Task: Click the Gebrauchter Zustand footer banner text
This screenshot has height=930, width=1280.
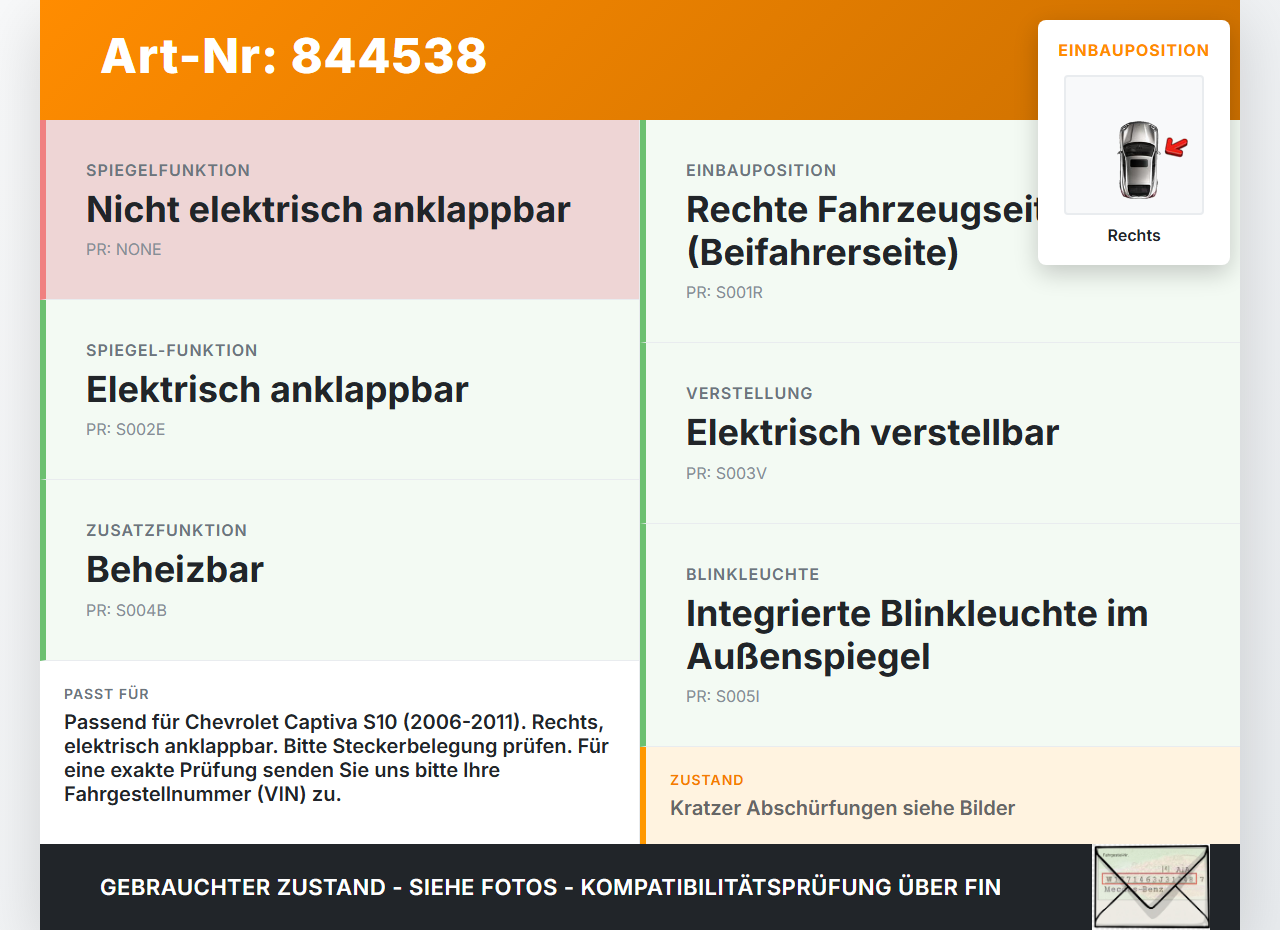Action: [550, 887]
